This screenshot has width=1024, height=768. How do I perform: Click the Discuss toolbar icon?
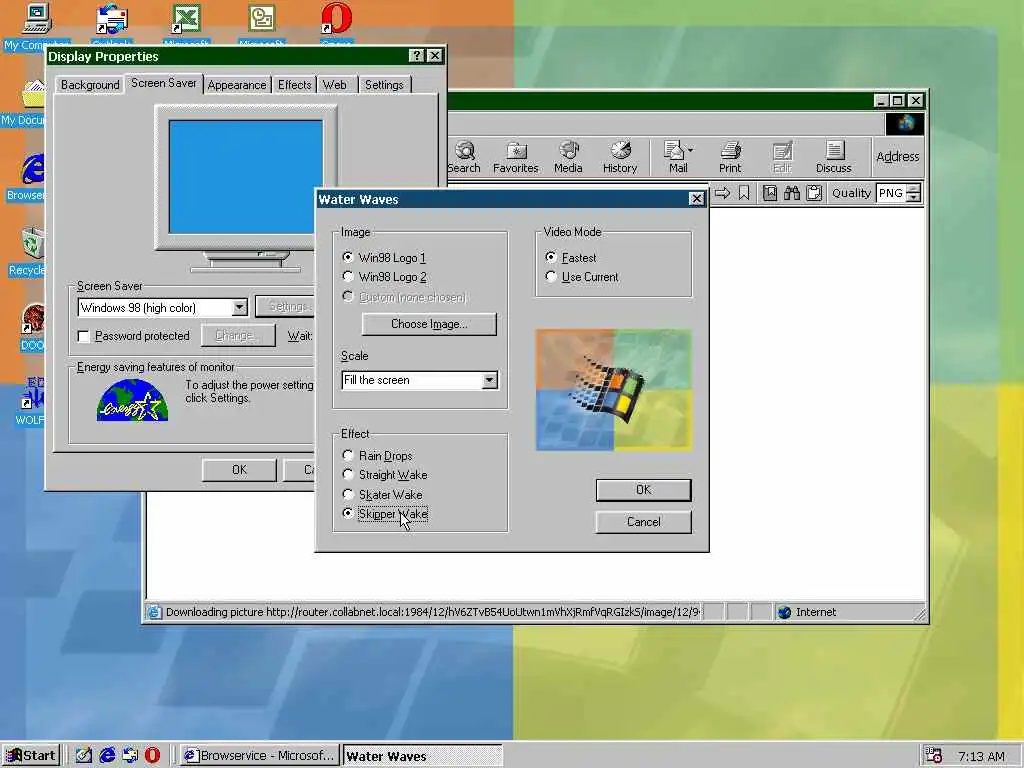834,157
